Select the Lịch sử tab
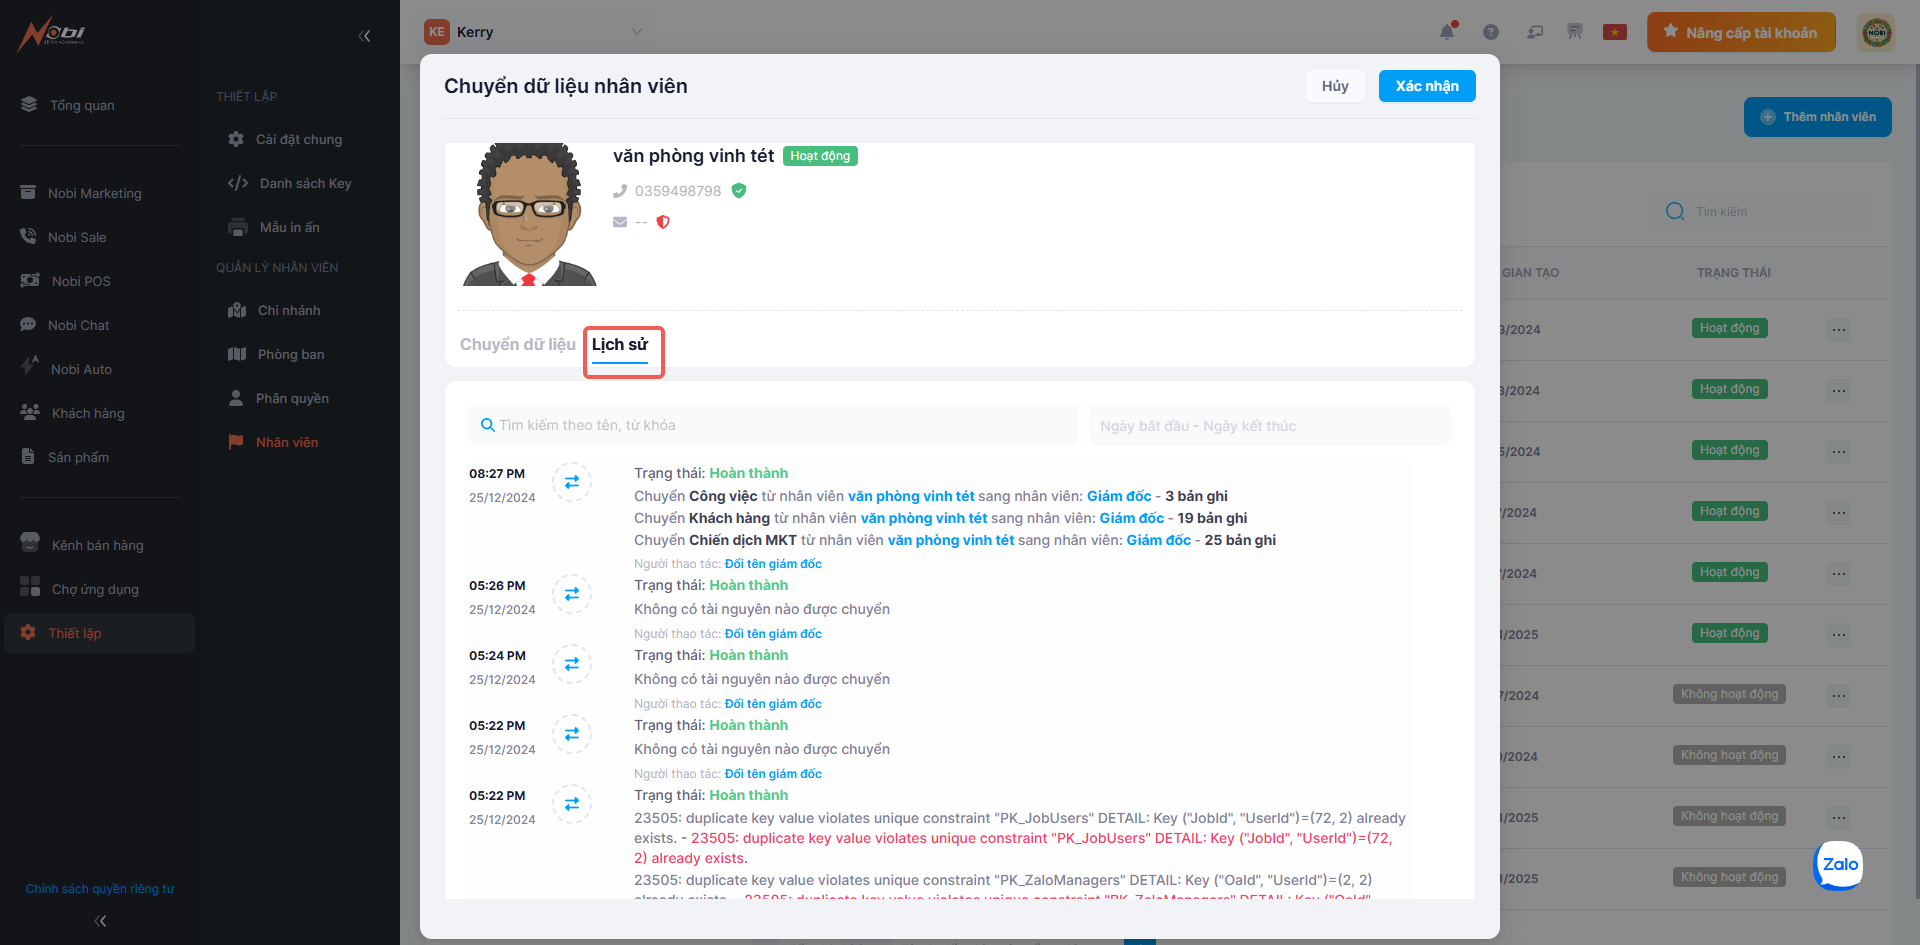Screen dimensions: 1920x945 (x=620, y=345)
